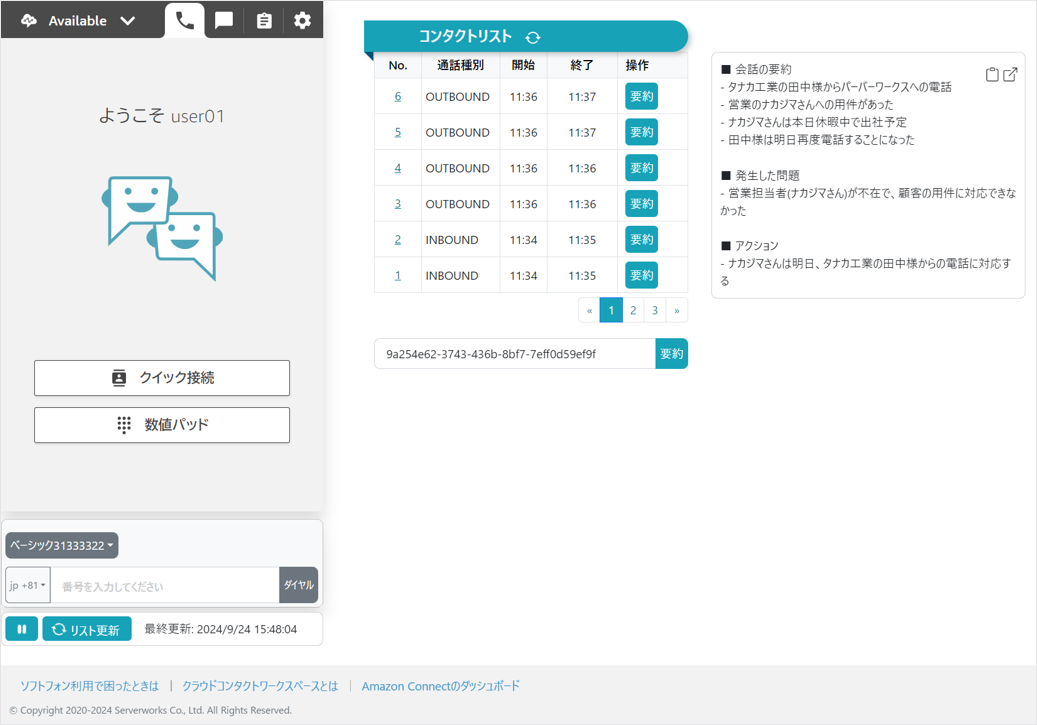
Task: Go to next page with » arrow
Action: point(677,310)
